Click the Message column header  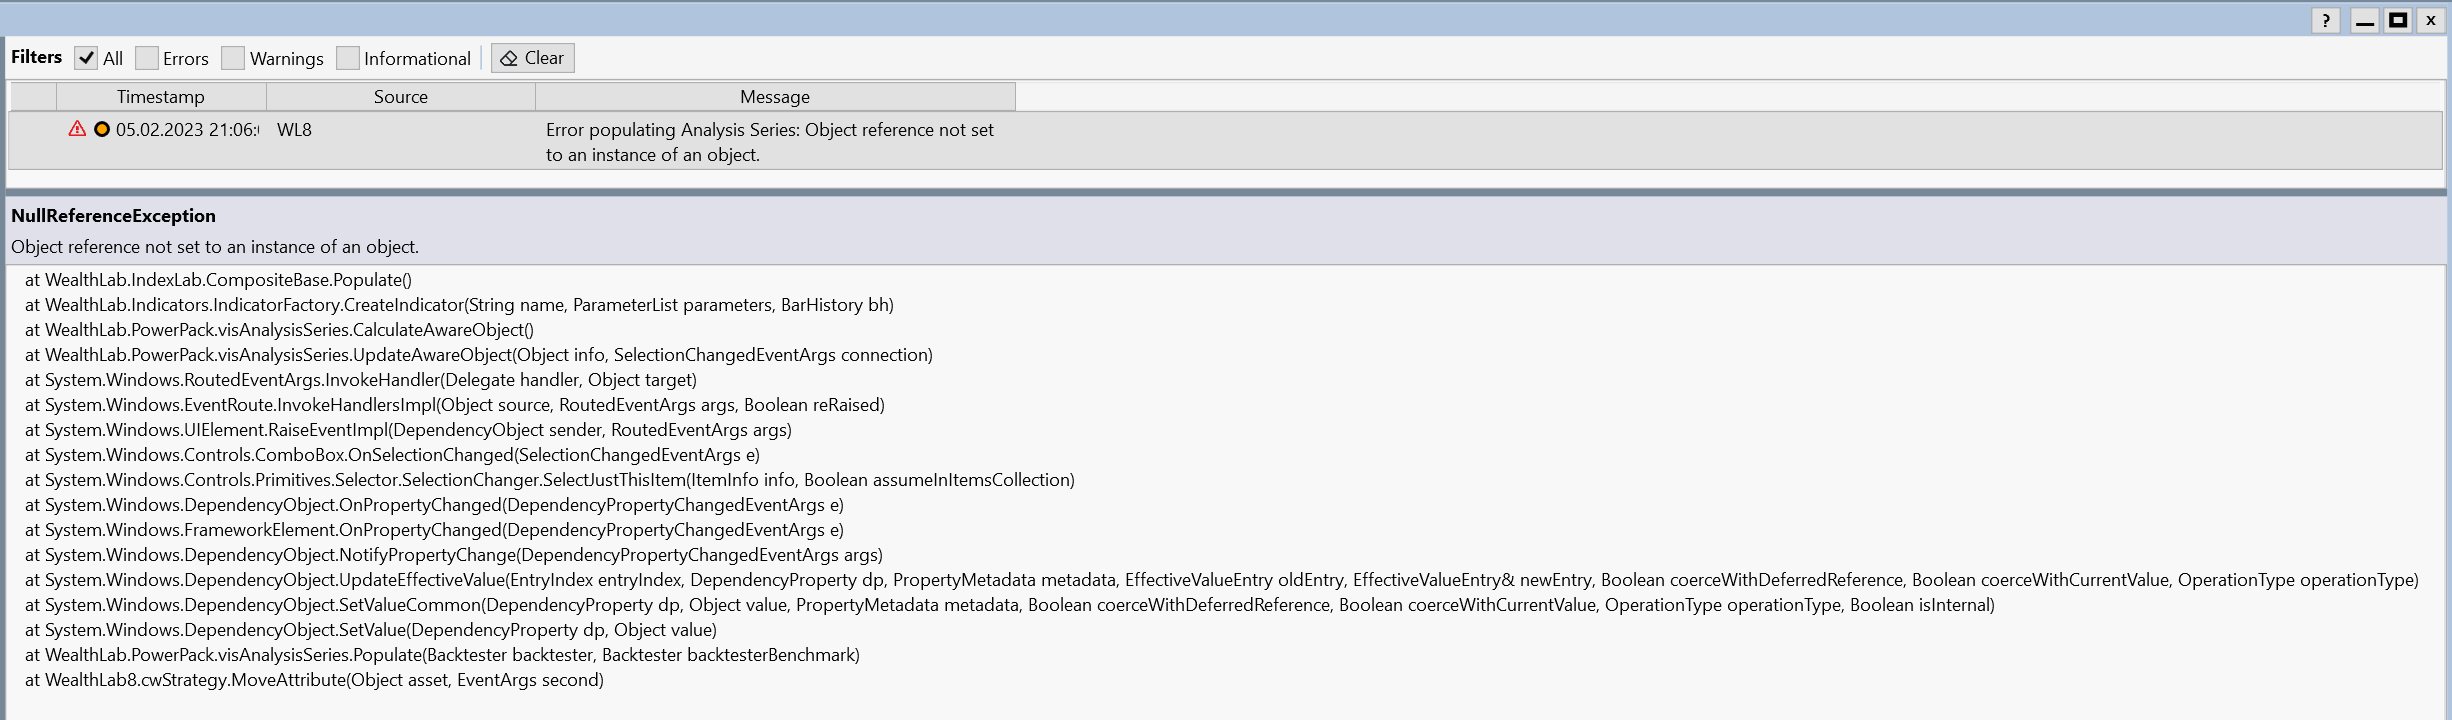click(x=775, y=97)
